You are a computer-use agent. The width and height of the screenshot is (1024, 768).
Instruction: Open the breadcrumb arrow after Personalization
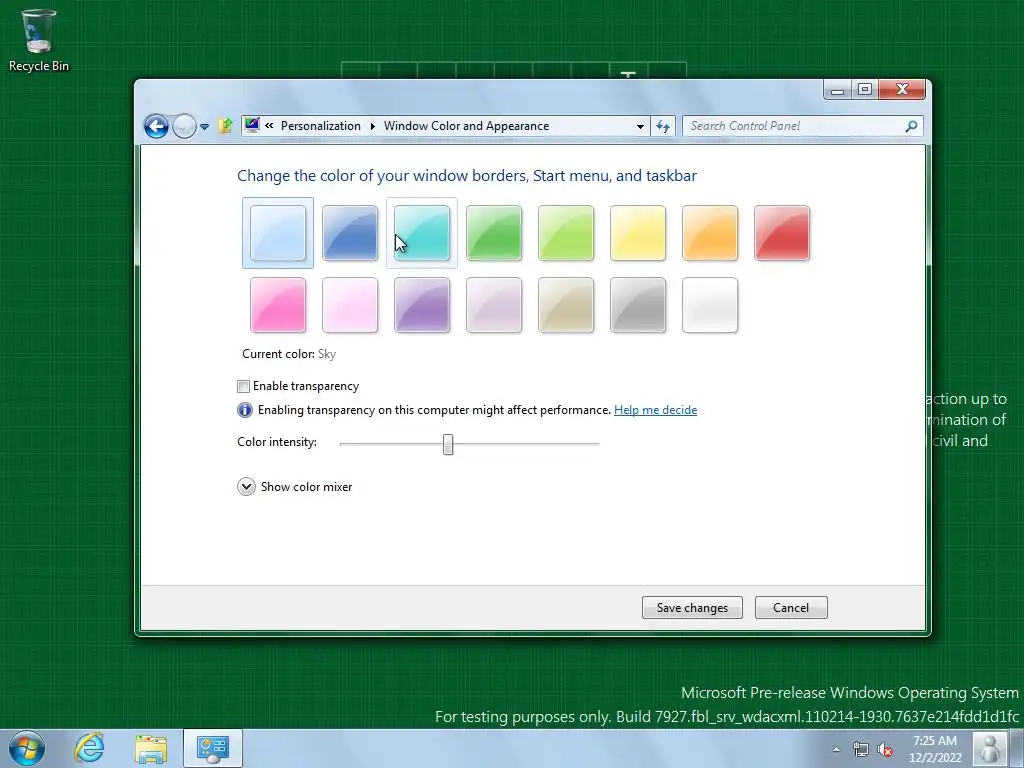click(x=372, y=126)
